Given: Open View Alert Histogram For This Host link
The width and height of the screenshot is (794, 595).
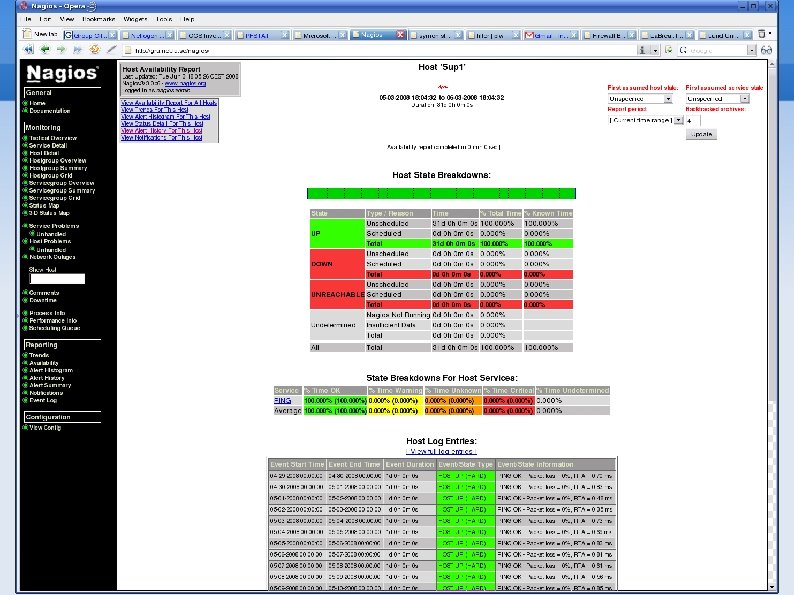Looking at the screenshot, I should (166, 116).
